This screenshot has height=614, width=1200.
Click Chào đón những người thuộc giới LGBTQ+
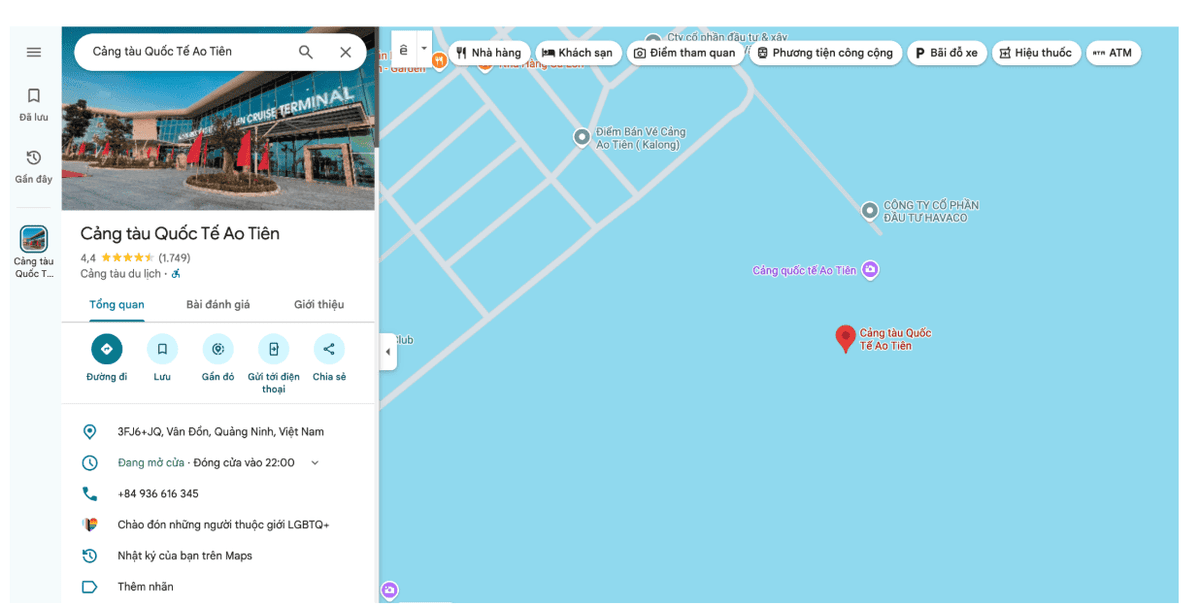click(x=223, y=525)
